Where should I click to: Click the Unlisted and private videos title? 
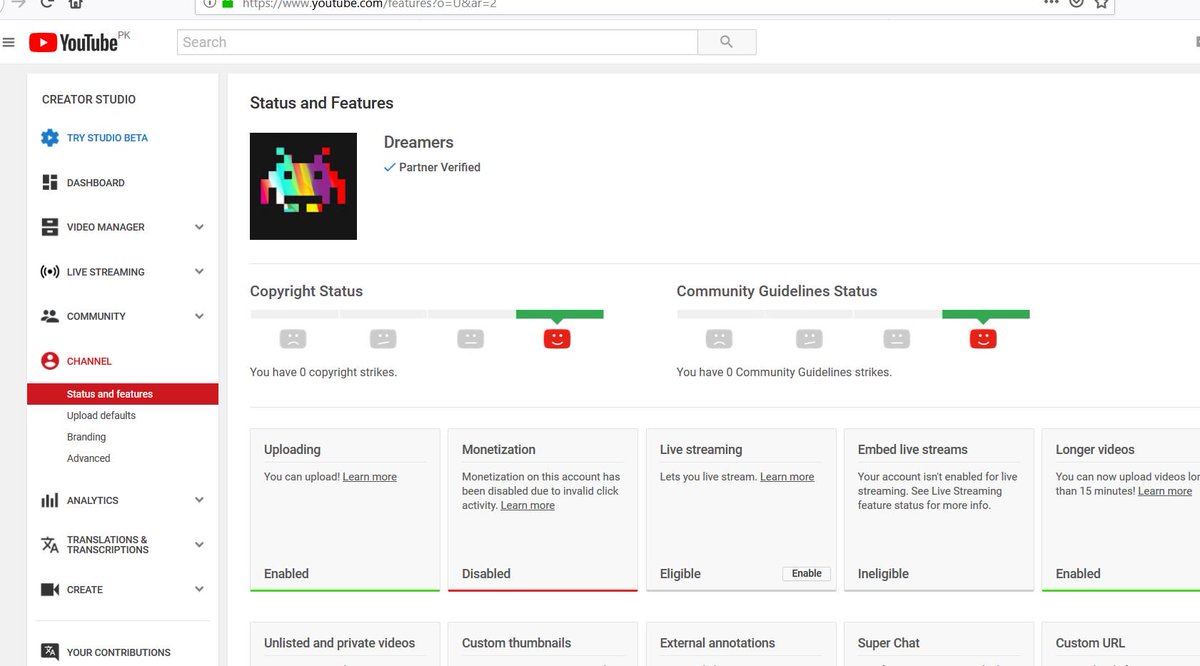(x=339, y=643)
